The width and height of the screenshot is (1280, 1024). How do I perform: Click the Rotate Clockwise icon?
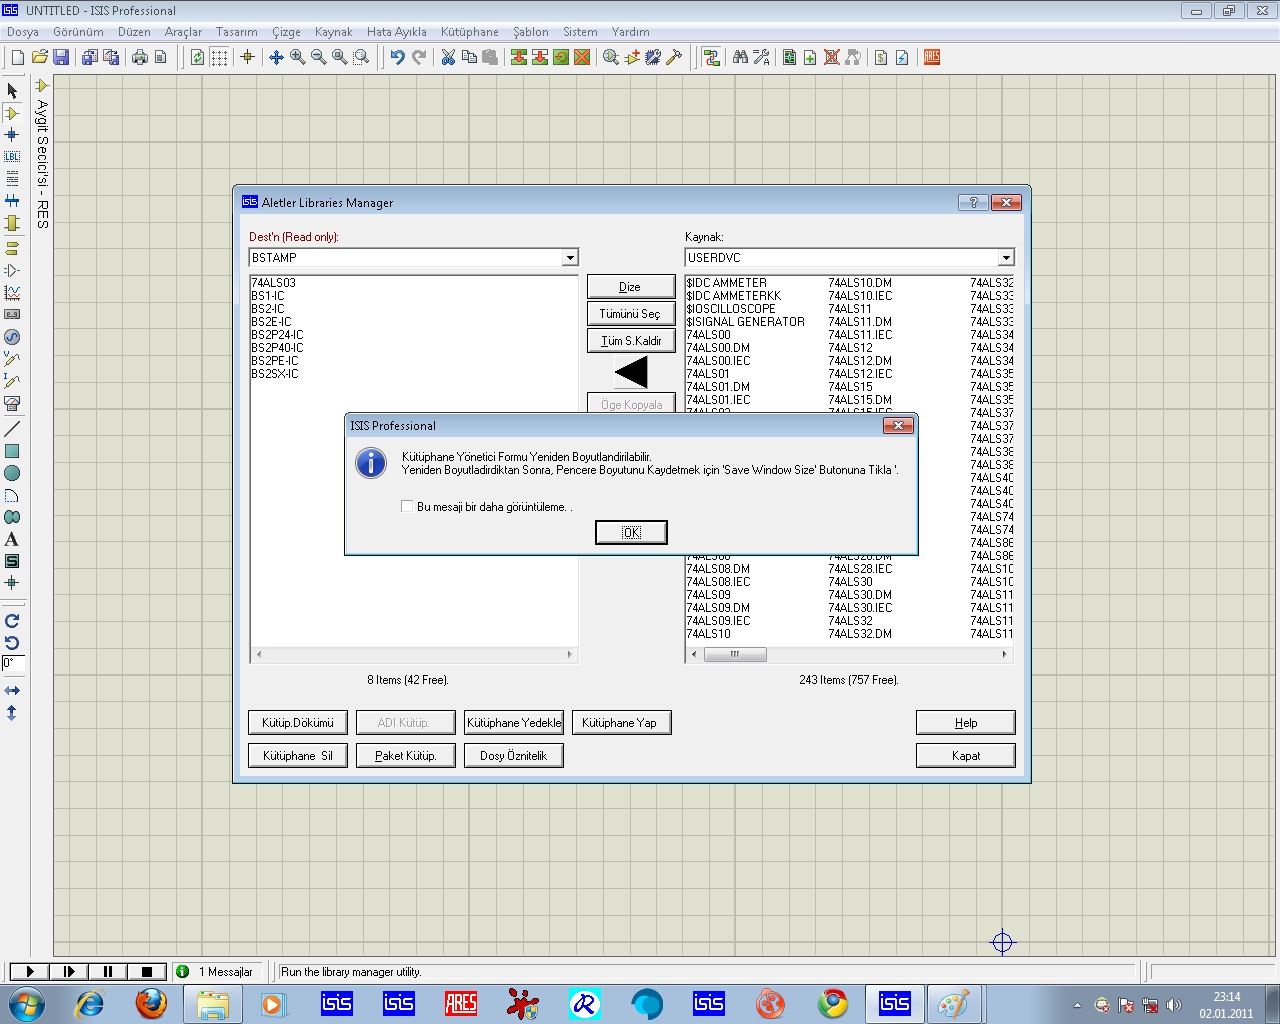point(12,621)
